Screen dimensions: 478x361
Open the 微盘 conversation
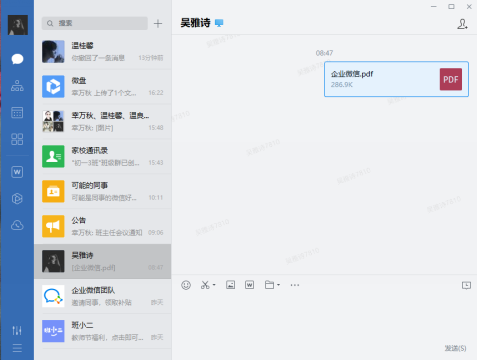(x=103, y=87)
